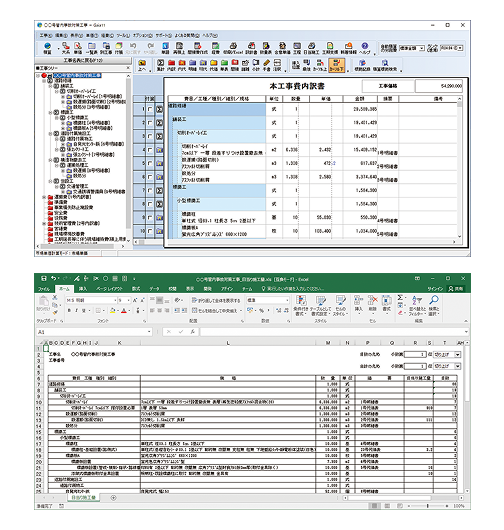Click the font color red A swatch
Screen dimensions: 504x530
124,310
